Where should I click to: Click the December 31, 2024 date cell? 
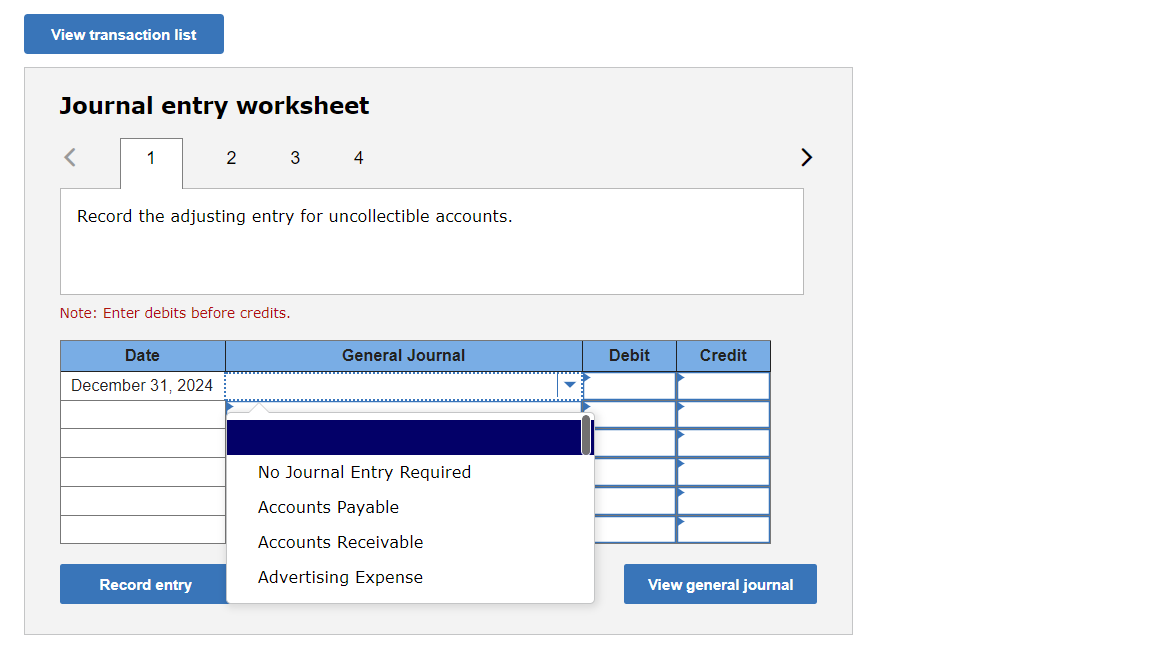click(142, 385)
